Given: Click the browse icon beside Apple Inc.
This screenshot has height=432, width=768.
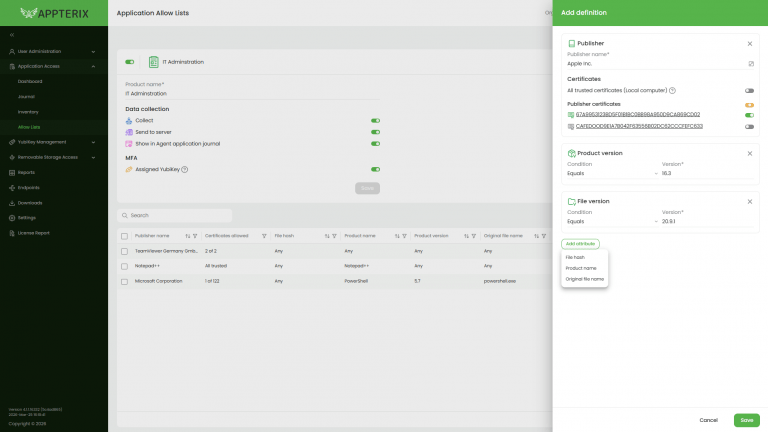Looking at the screenshot, I should click(750, 63).
